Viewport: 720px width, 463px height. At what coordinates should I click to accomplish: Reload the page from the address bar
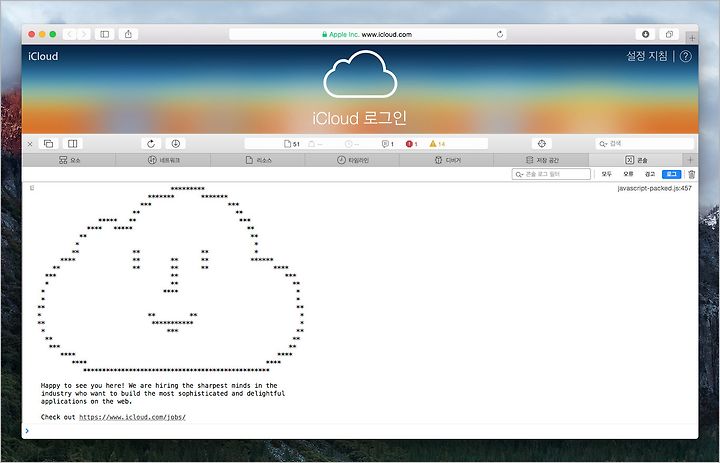click(x=500, y=34)
